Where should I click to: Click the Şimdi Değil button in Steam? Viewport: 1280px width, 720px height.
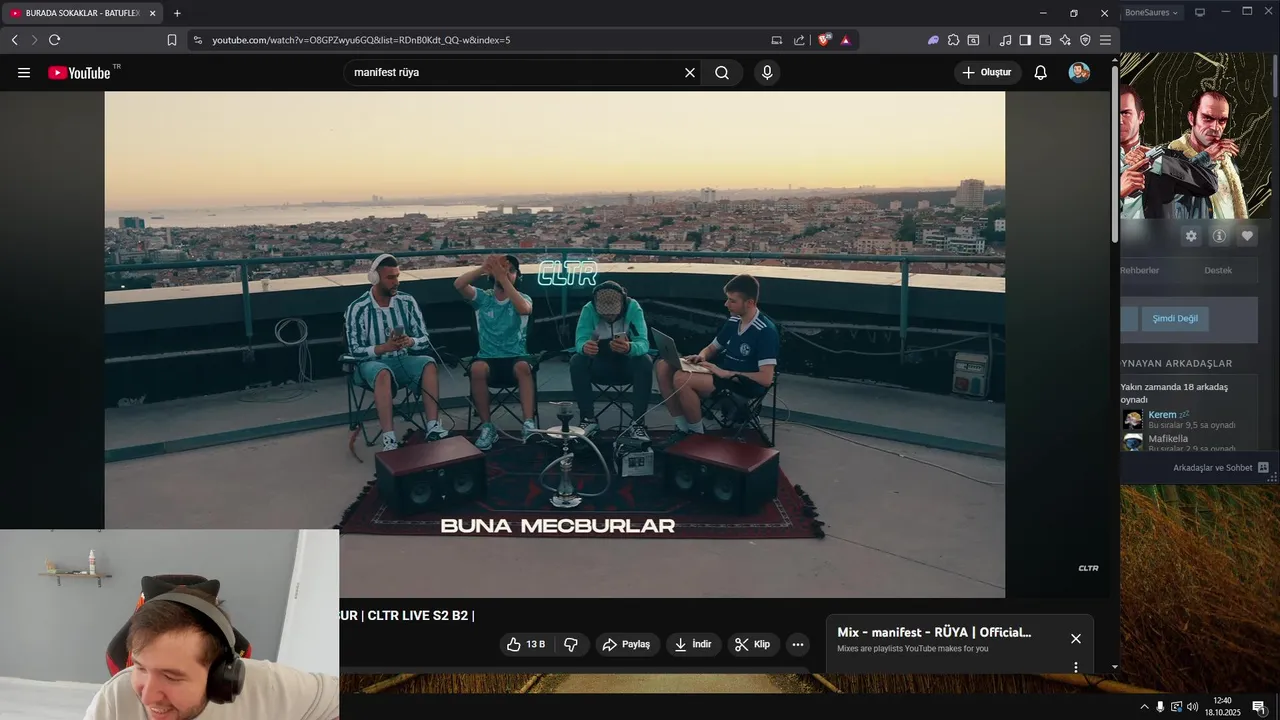point(1175,318)
